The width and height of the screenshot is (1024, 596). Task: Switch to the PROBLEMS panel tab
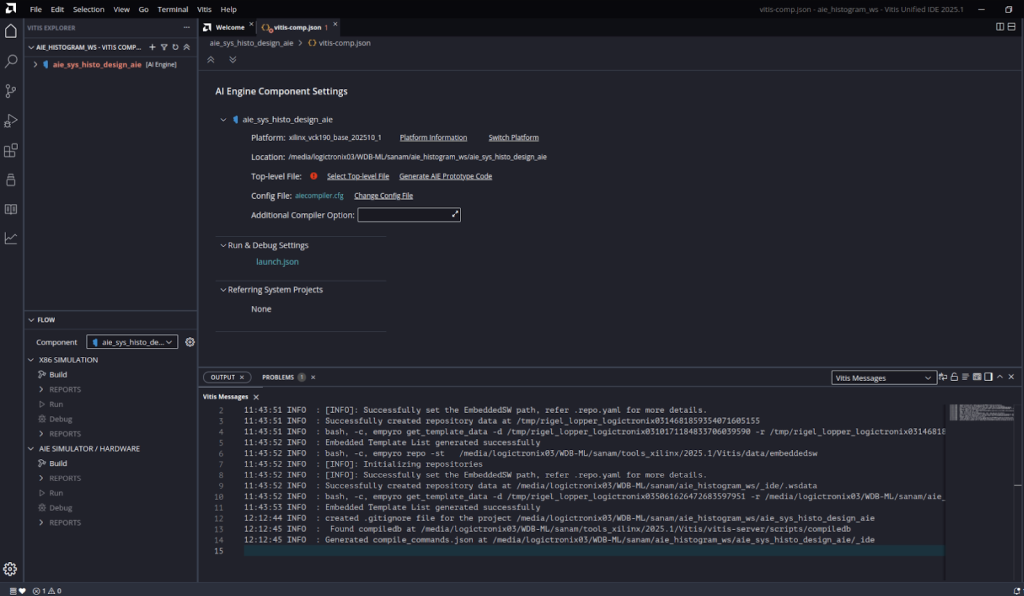278,377
